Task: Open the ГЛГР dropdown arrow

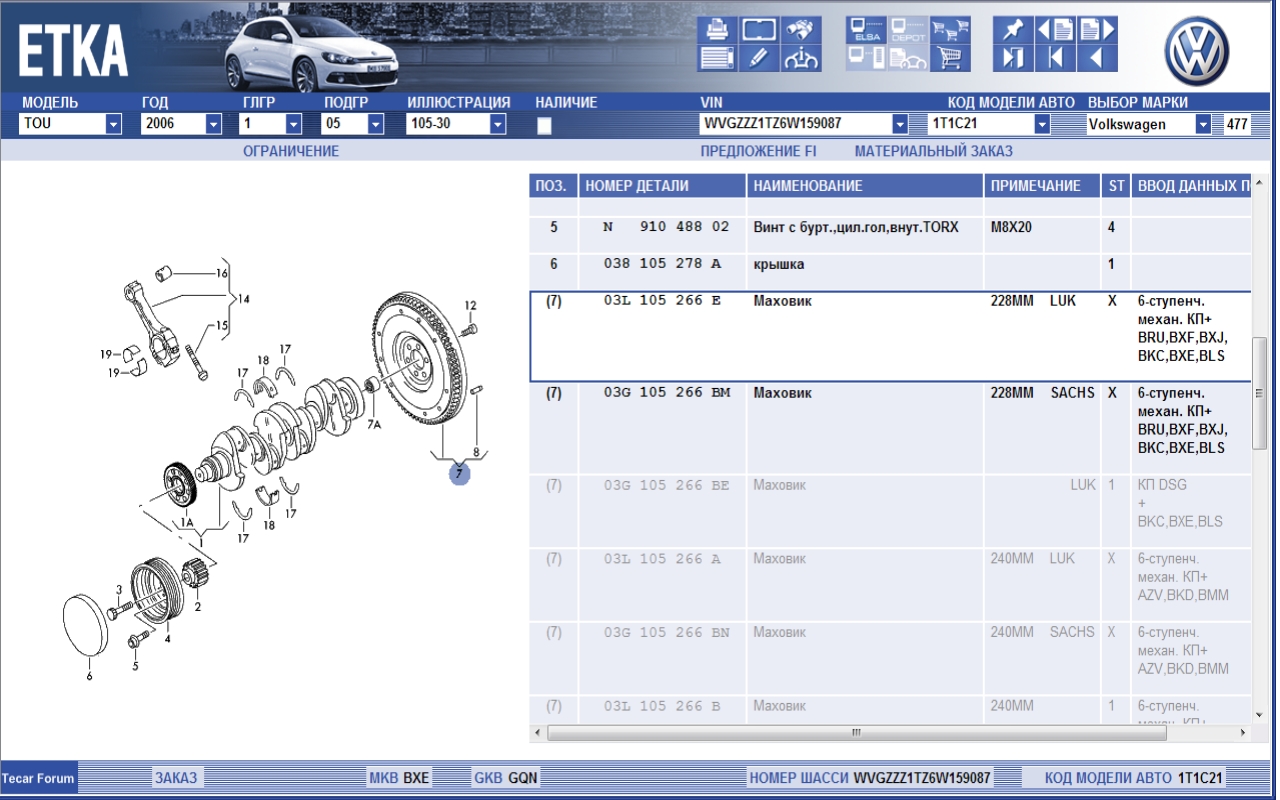Action: (x=294, y=124)
